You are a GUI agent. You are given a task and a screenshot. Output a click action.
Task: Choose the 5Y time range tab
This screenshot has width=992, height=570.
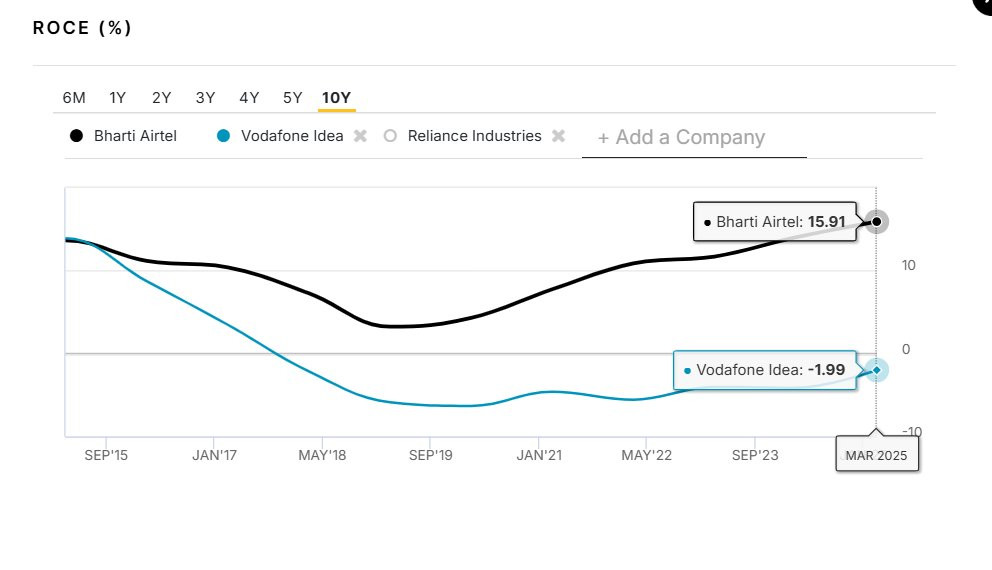[292, 97]
